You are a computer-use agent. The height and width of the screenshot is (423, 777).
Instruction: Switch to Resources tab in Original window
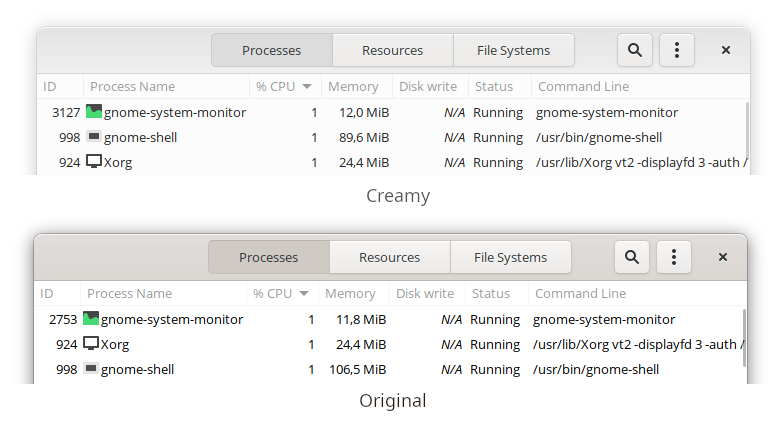click(389, 257)
